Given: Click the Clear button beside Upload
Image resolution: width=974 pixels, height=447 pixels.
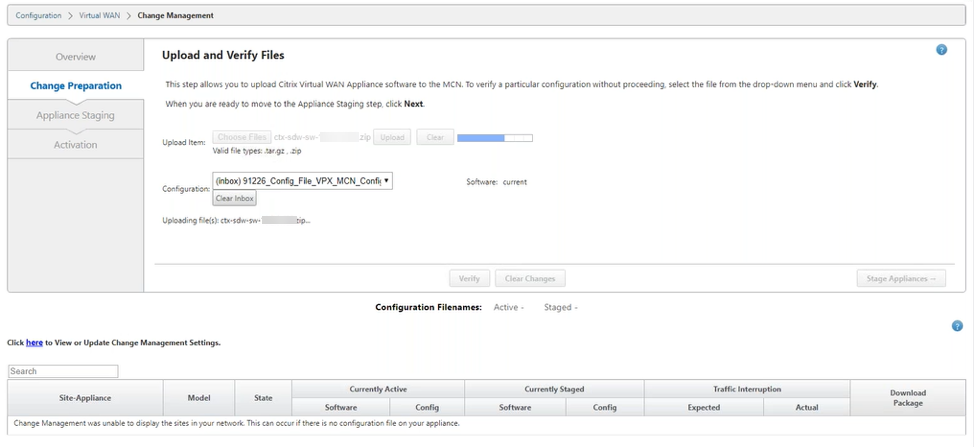Looking at the screenshot, I should [x=435, y=137].
